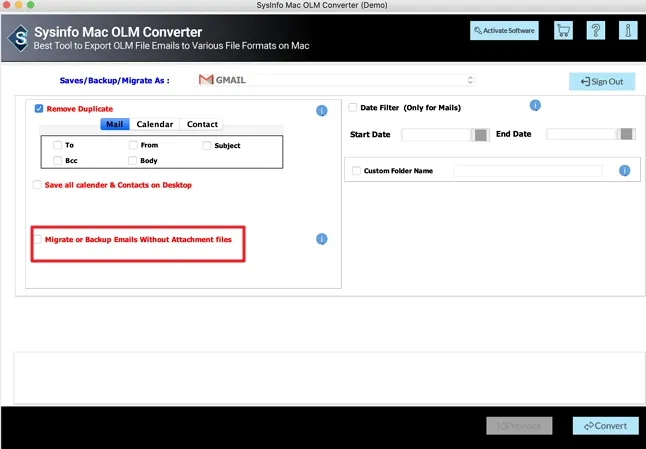Click the Previous button
Viewport: 646px width, 449px height.
pos(519,426)
